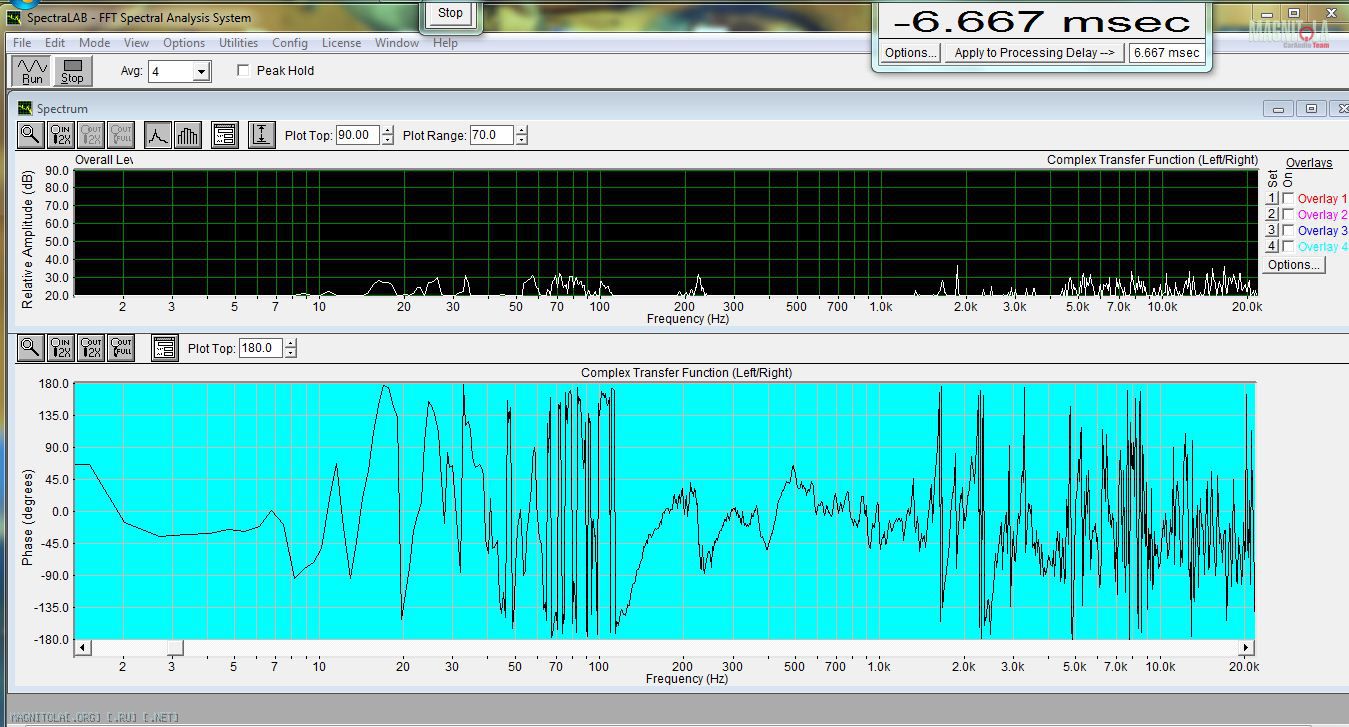Open the Config menu

290,43
